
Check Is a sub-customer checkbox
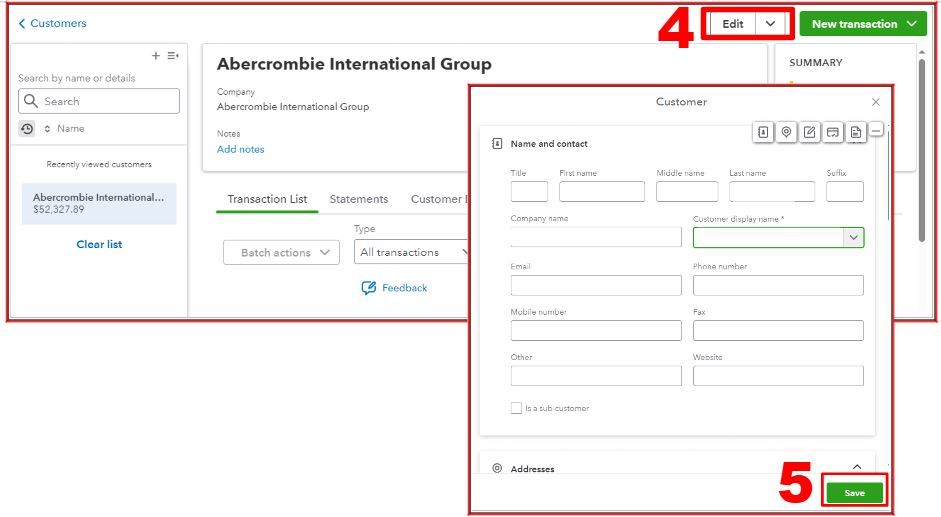point(516,408)
